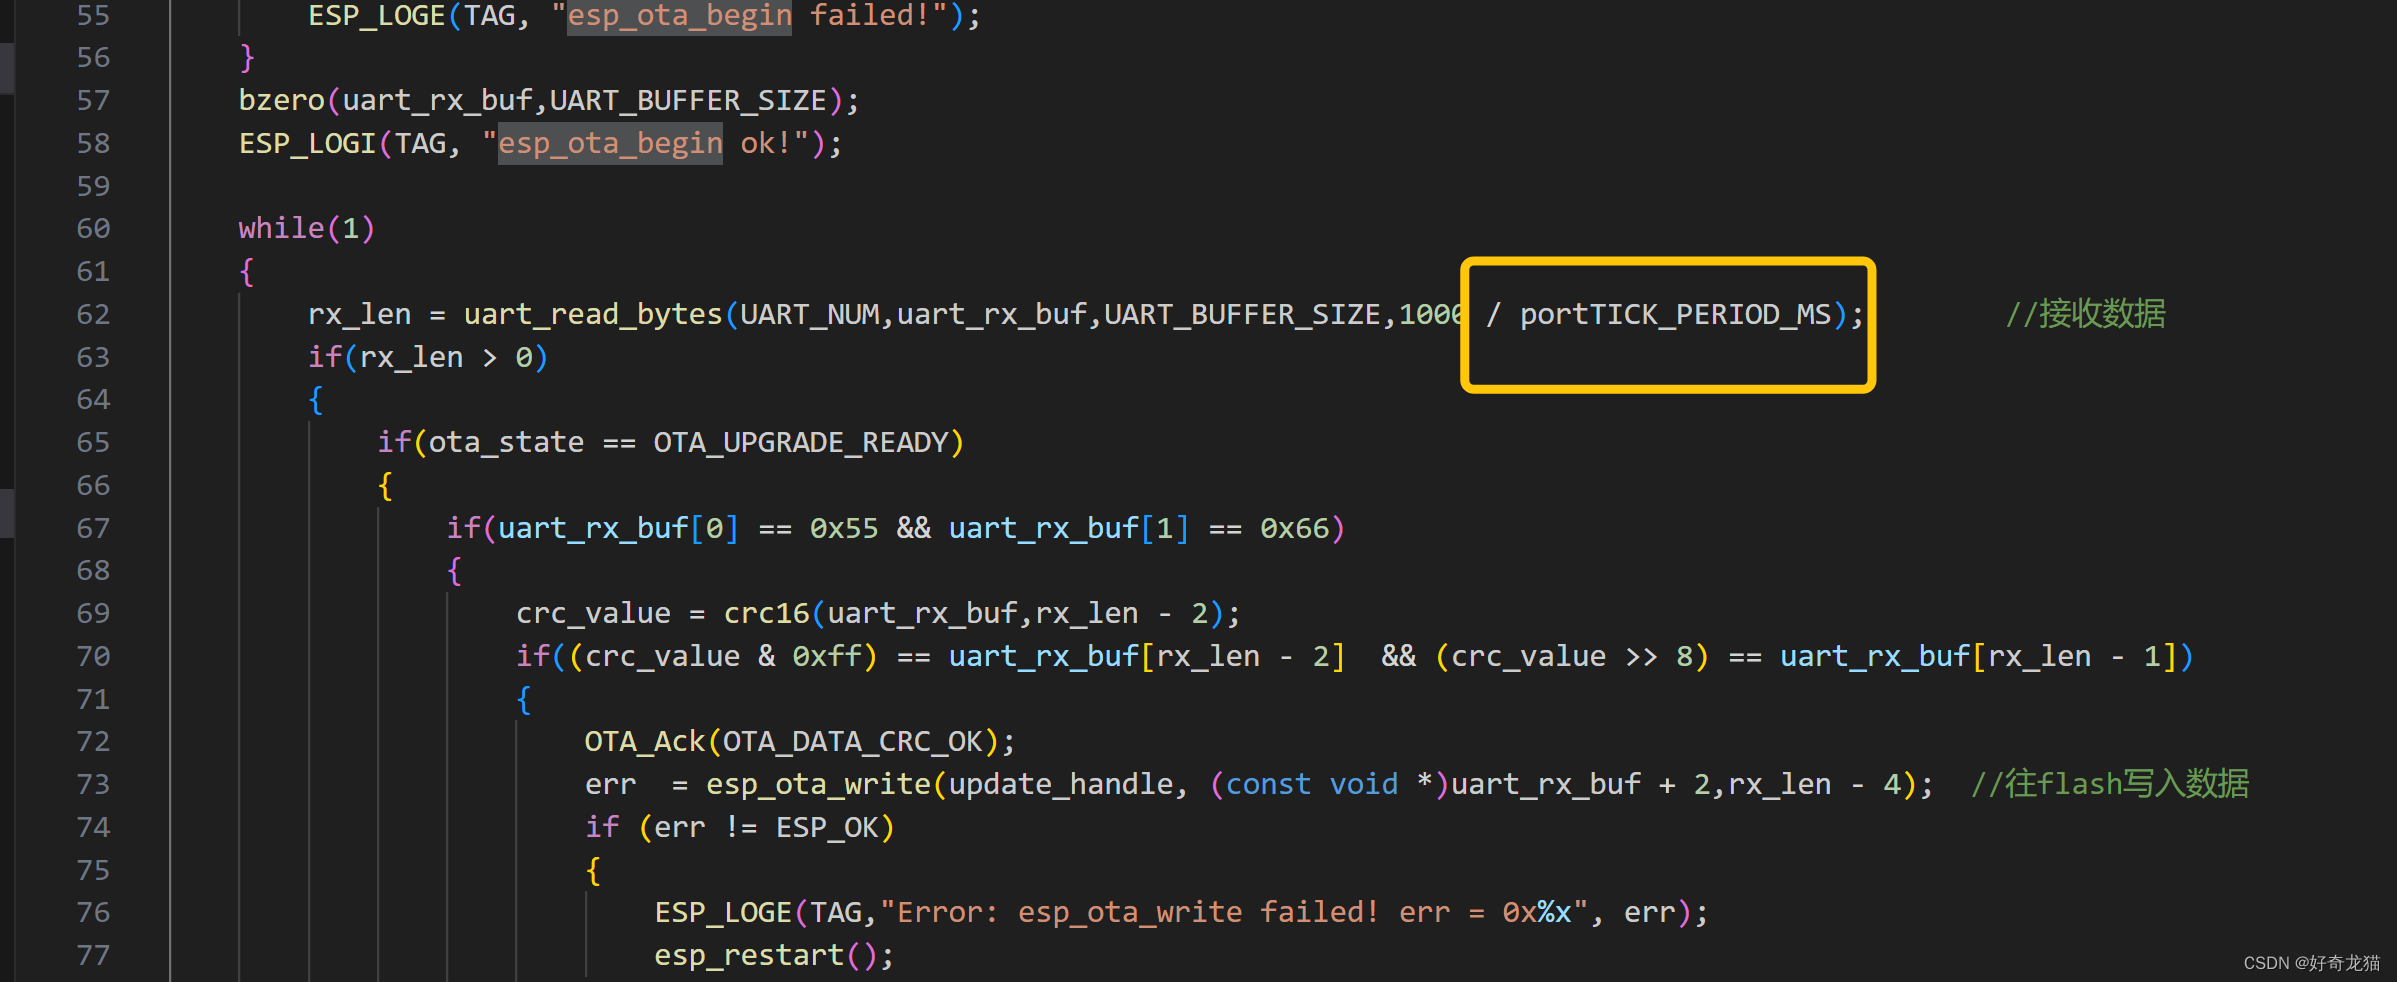Click line number 73 in the gutter
This screenshot has height=982, width=2397.
(93, 785)
